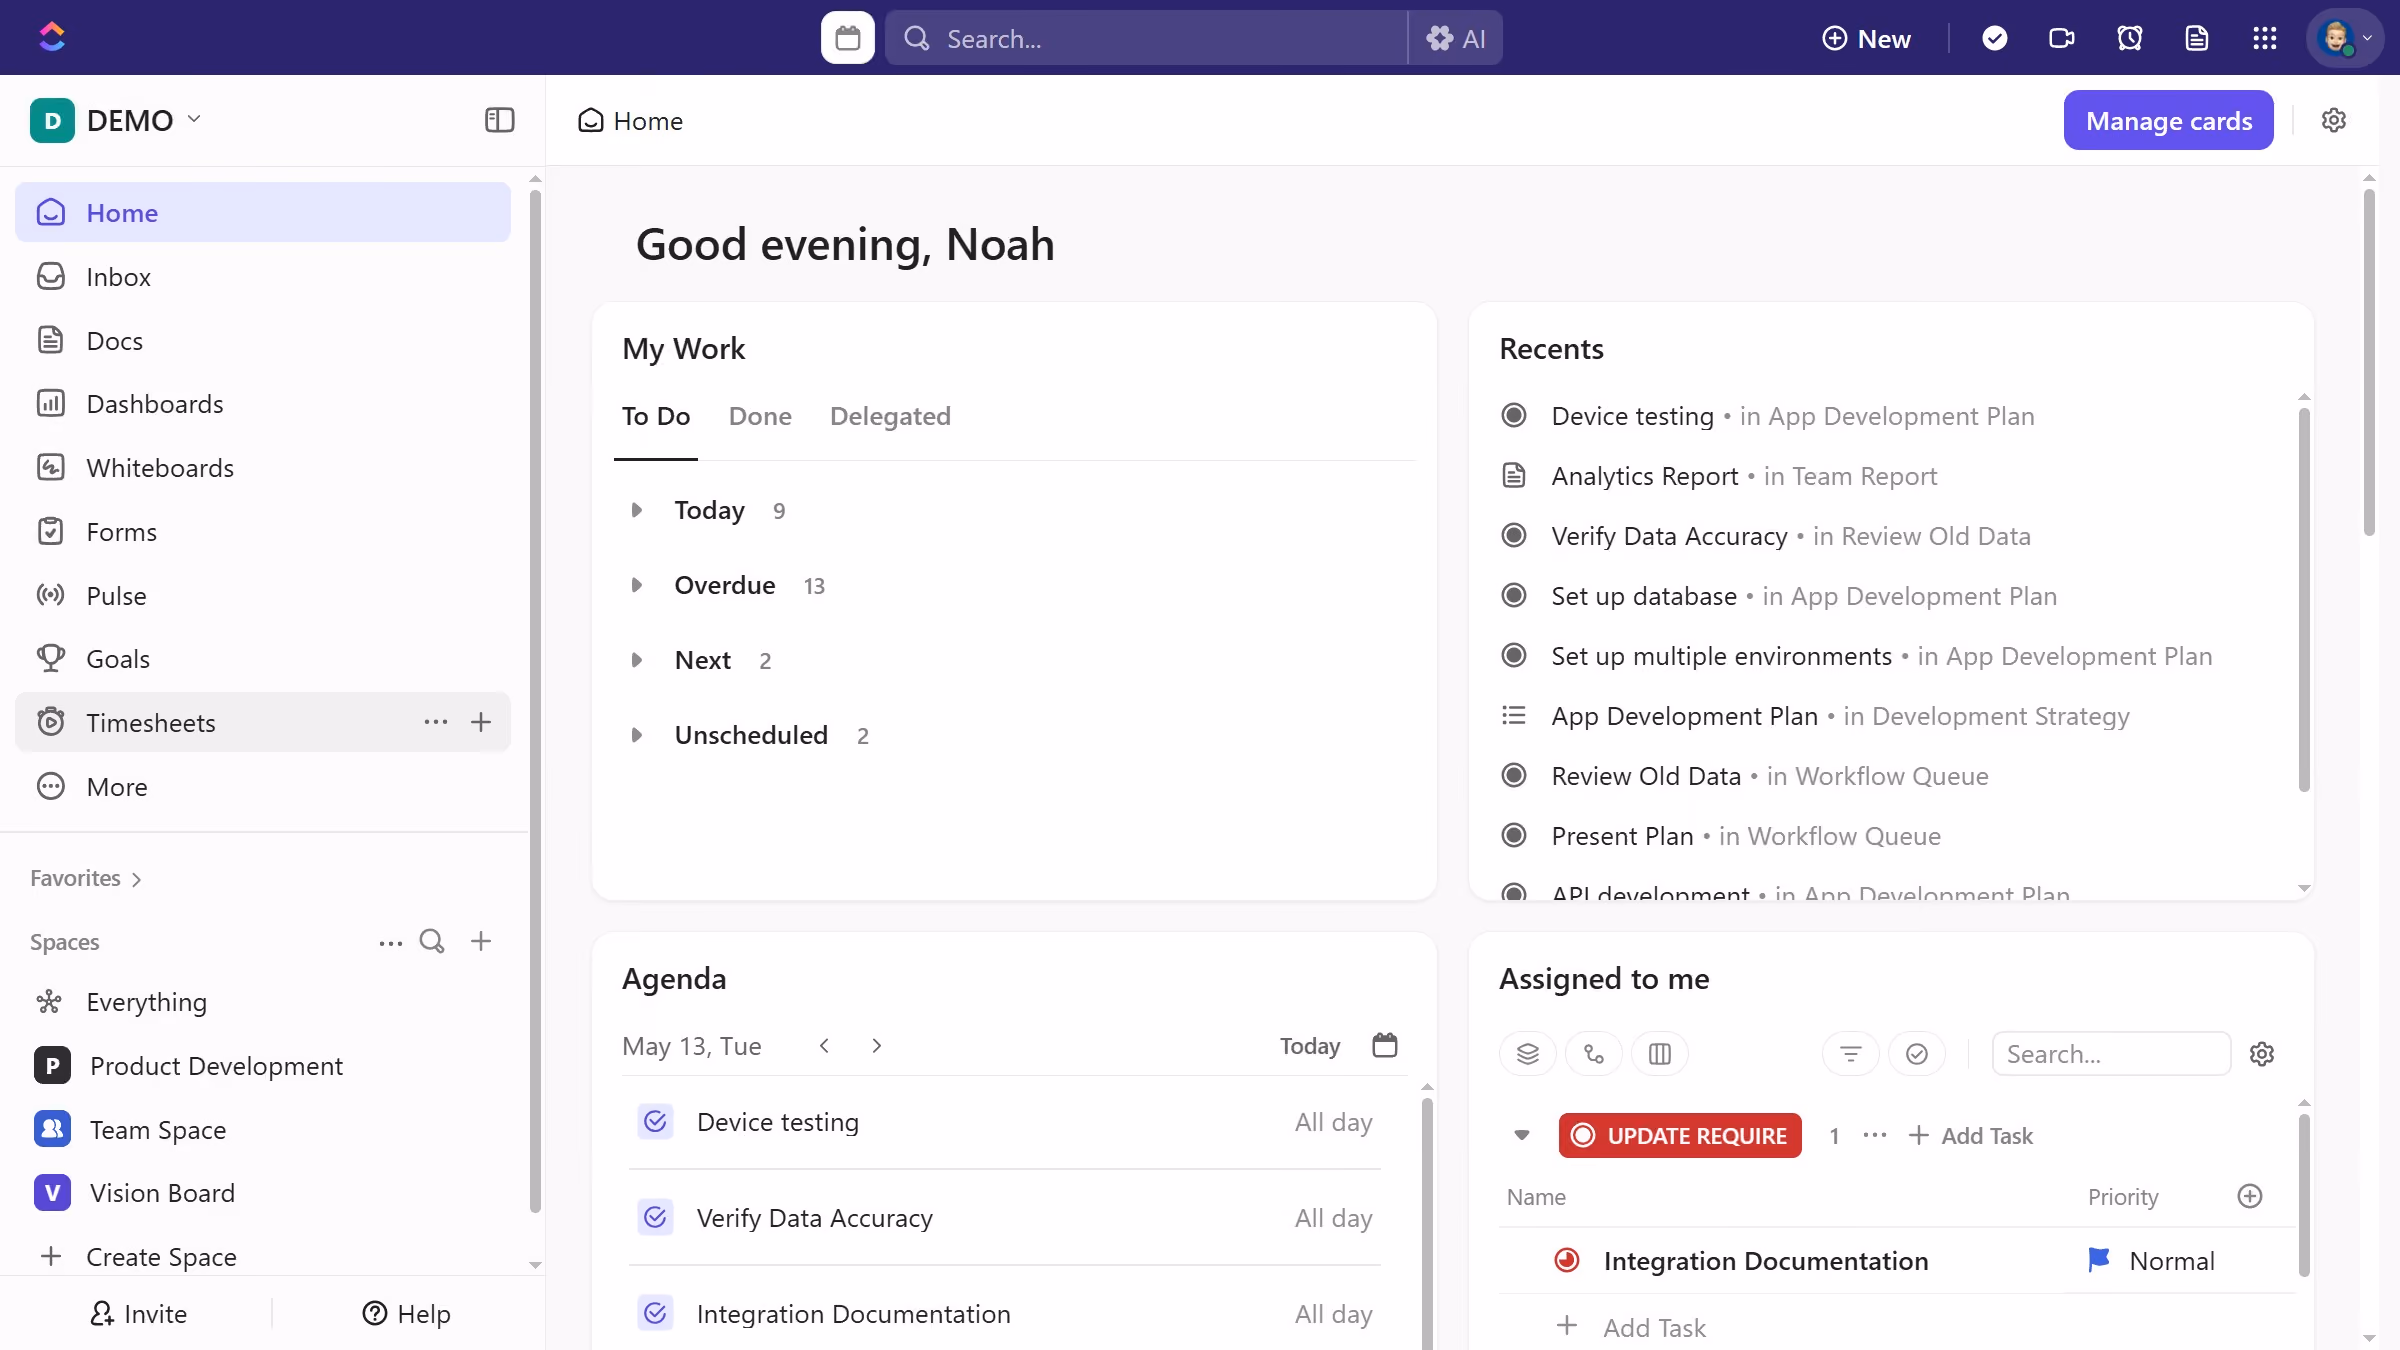This screenshot has width=2400, height=1350.
Task: Click the group-by layers icon in Assigned to me
Action: (x=1528, y=1054)
